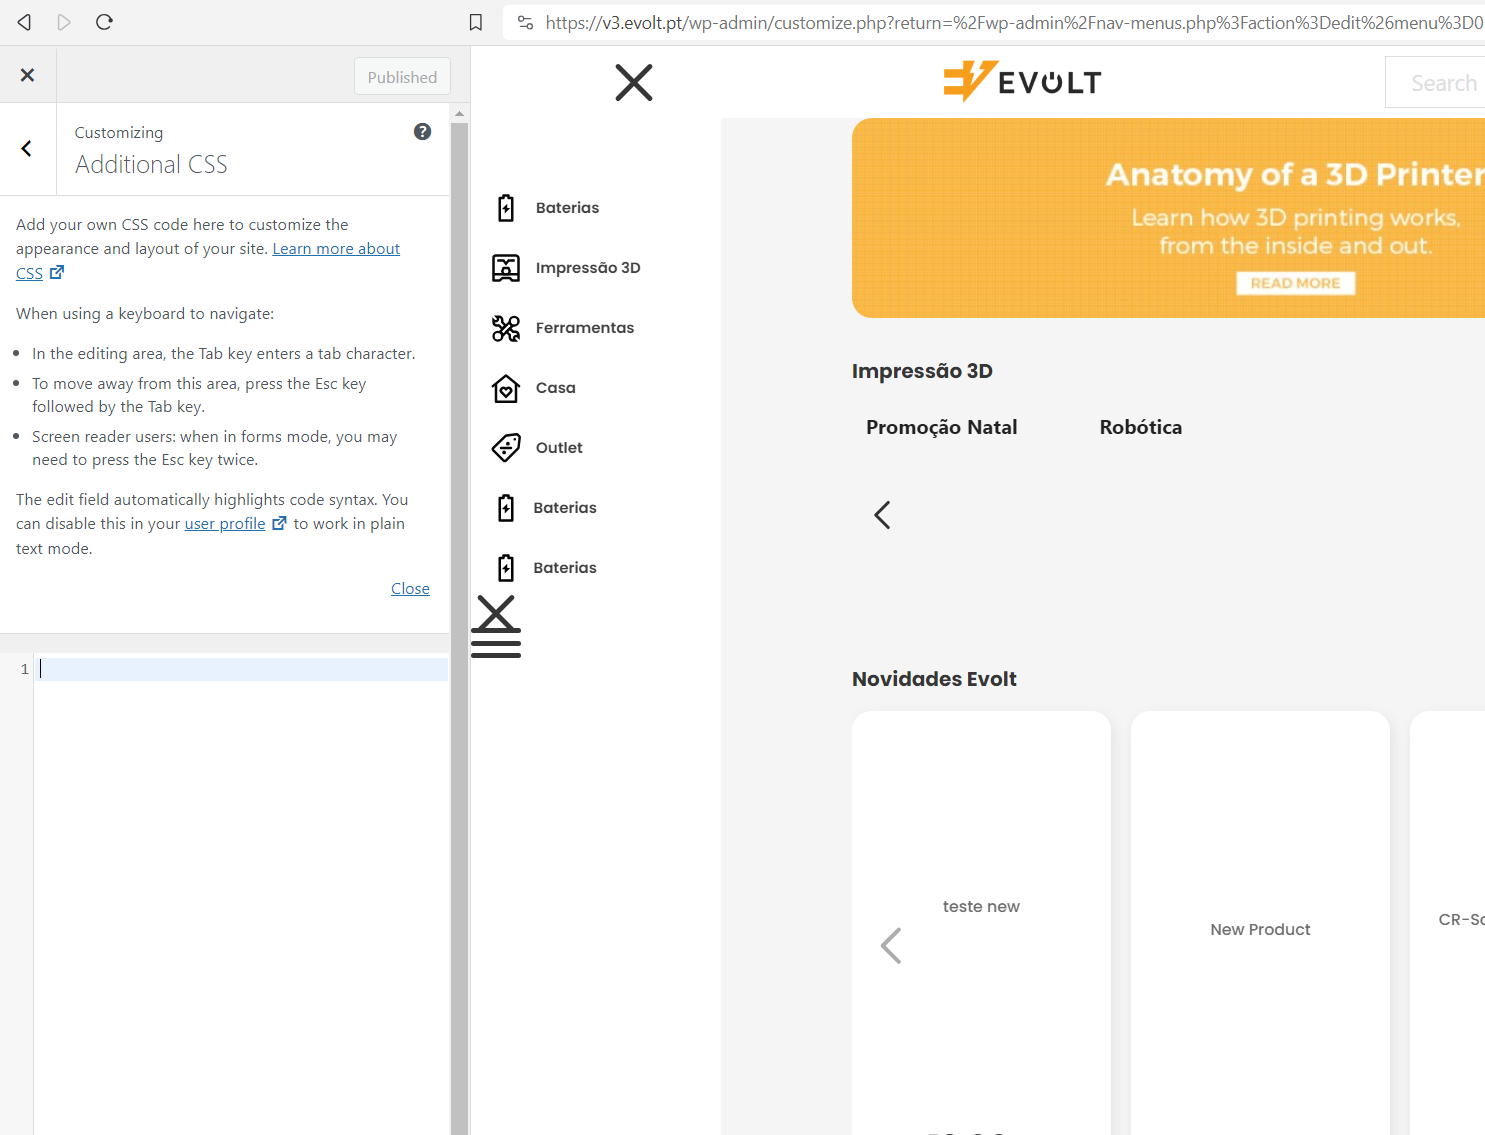Open the user profile link
1485x1135 pixels.
point(225,524)
